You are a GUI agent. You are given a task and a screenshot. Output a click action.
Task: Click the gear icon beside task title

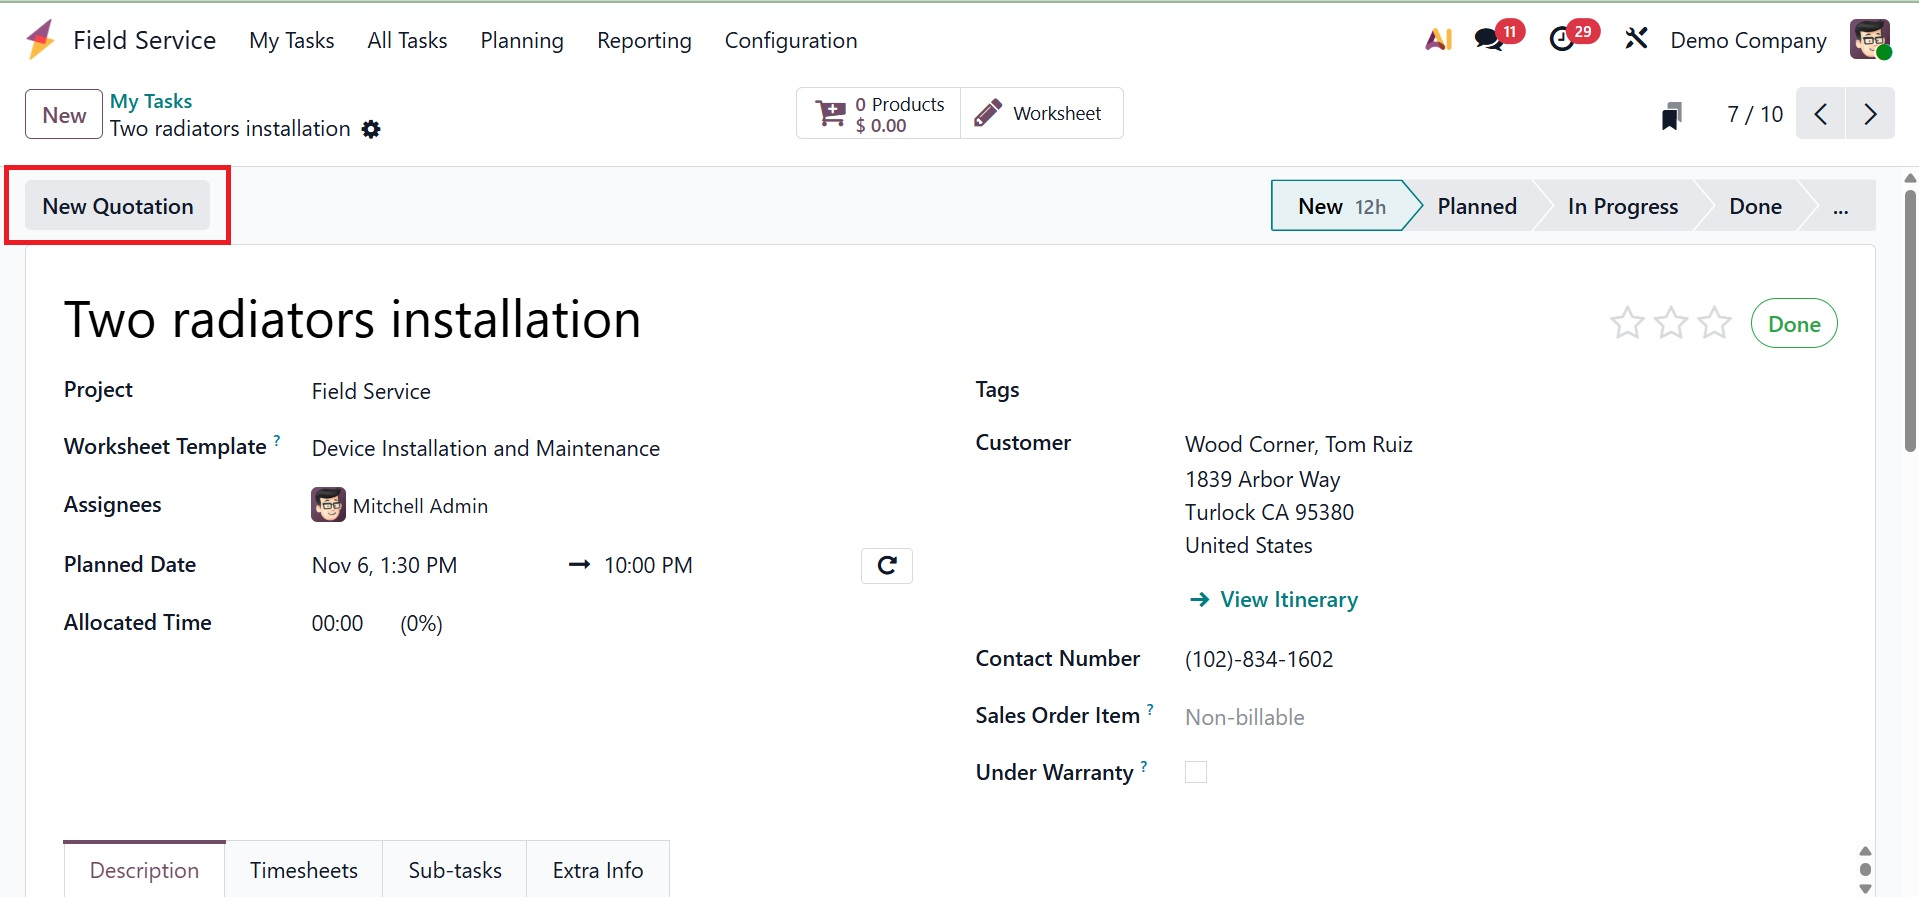tap(371, 130)
